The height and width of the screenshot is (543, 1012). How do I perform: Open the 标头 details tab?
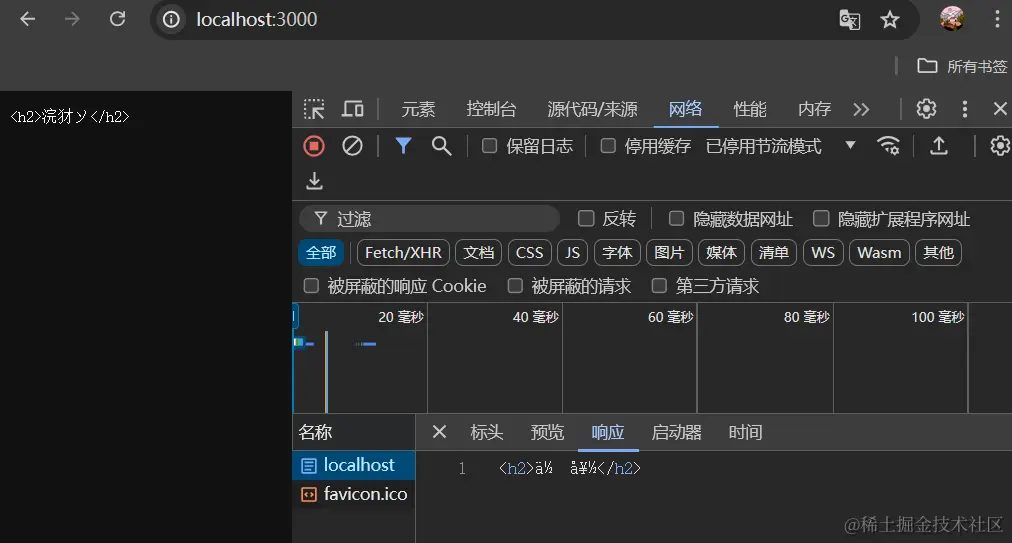(487, 432)
